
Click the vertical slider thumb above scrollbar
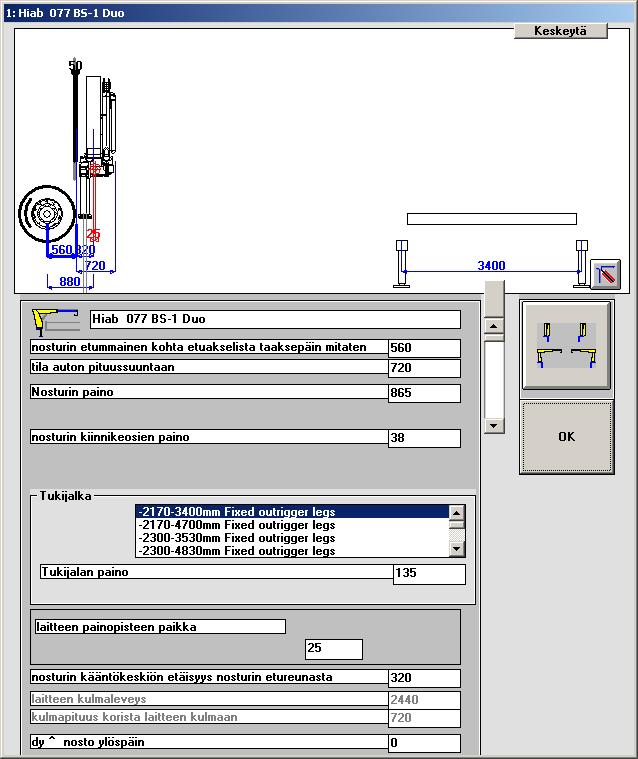pos(494,298)
